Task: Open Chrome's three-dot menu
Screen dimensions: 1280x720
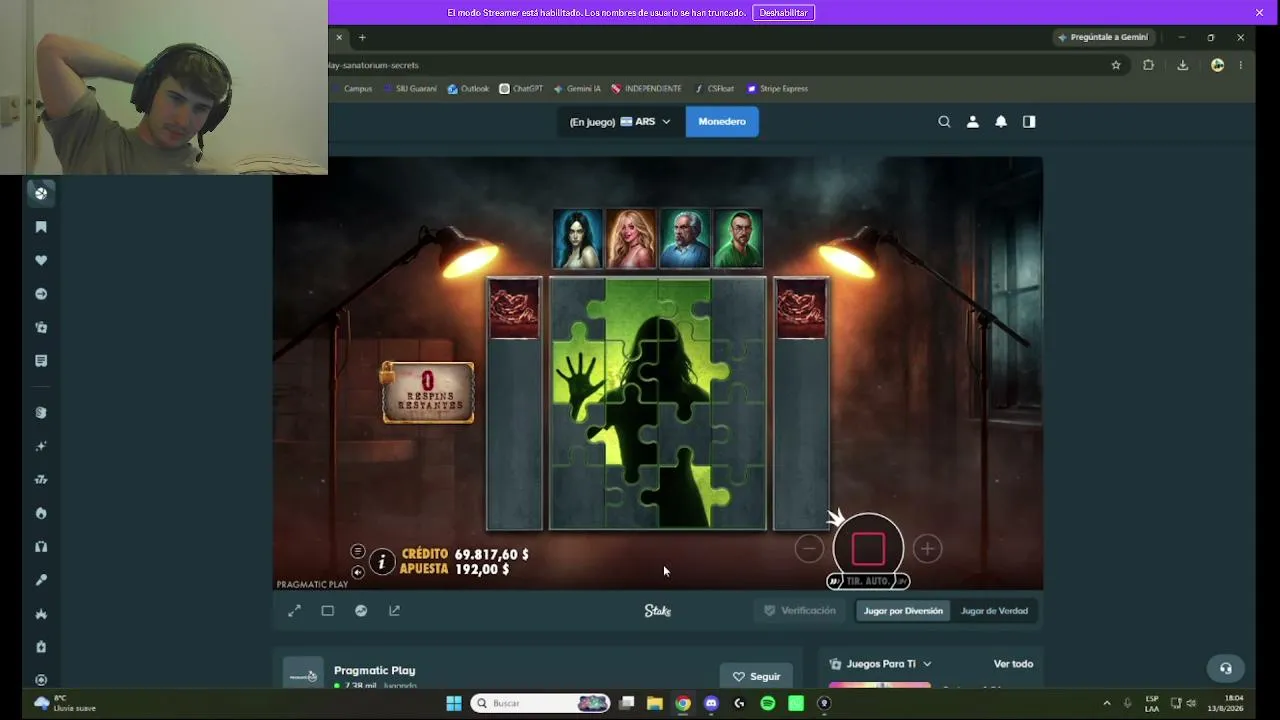Action: pos(1240,65)
